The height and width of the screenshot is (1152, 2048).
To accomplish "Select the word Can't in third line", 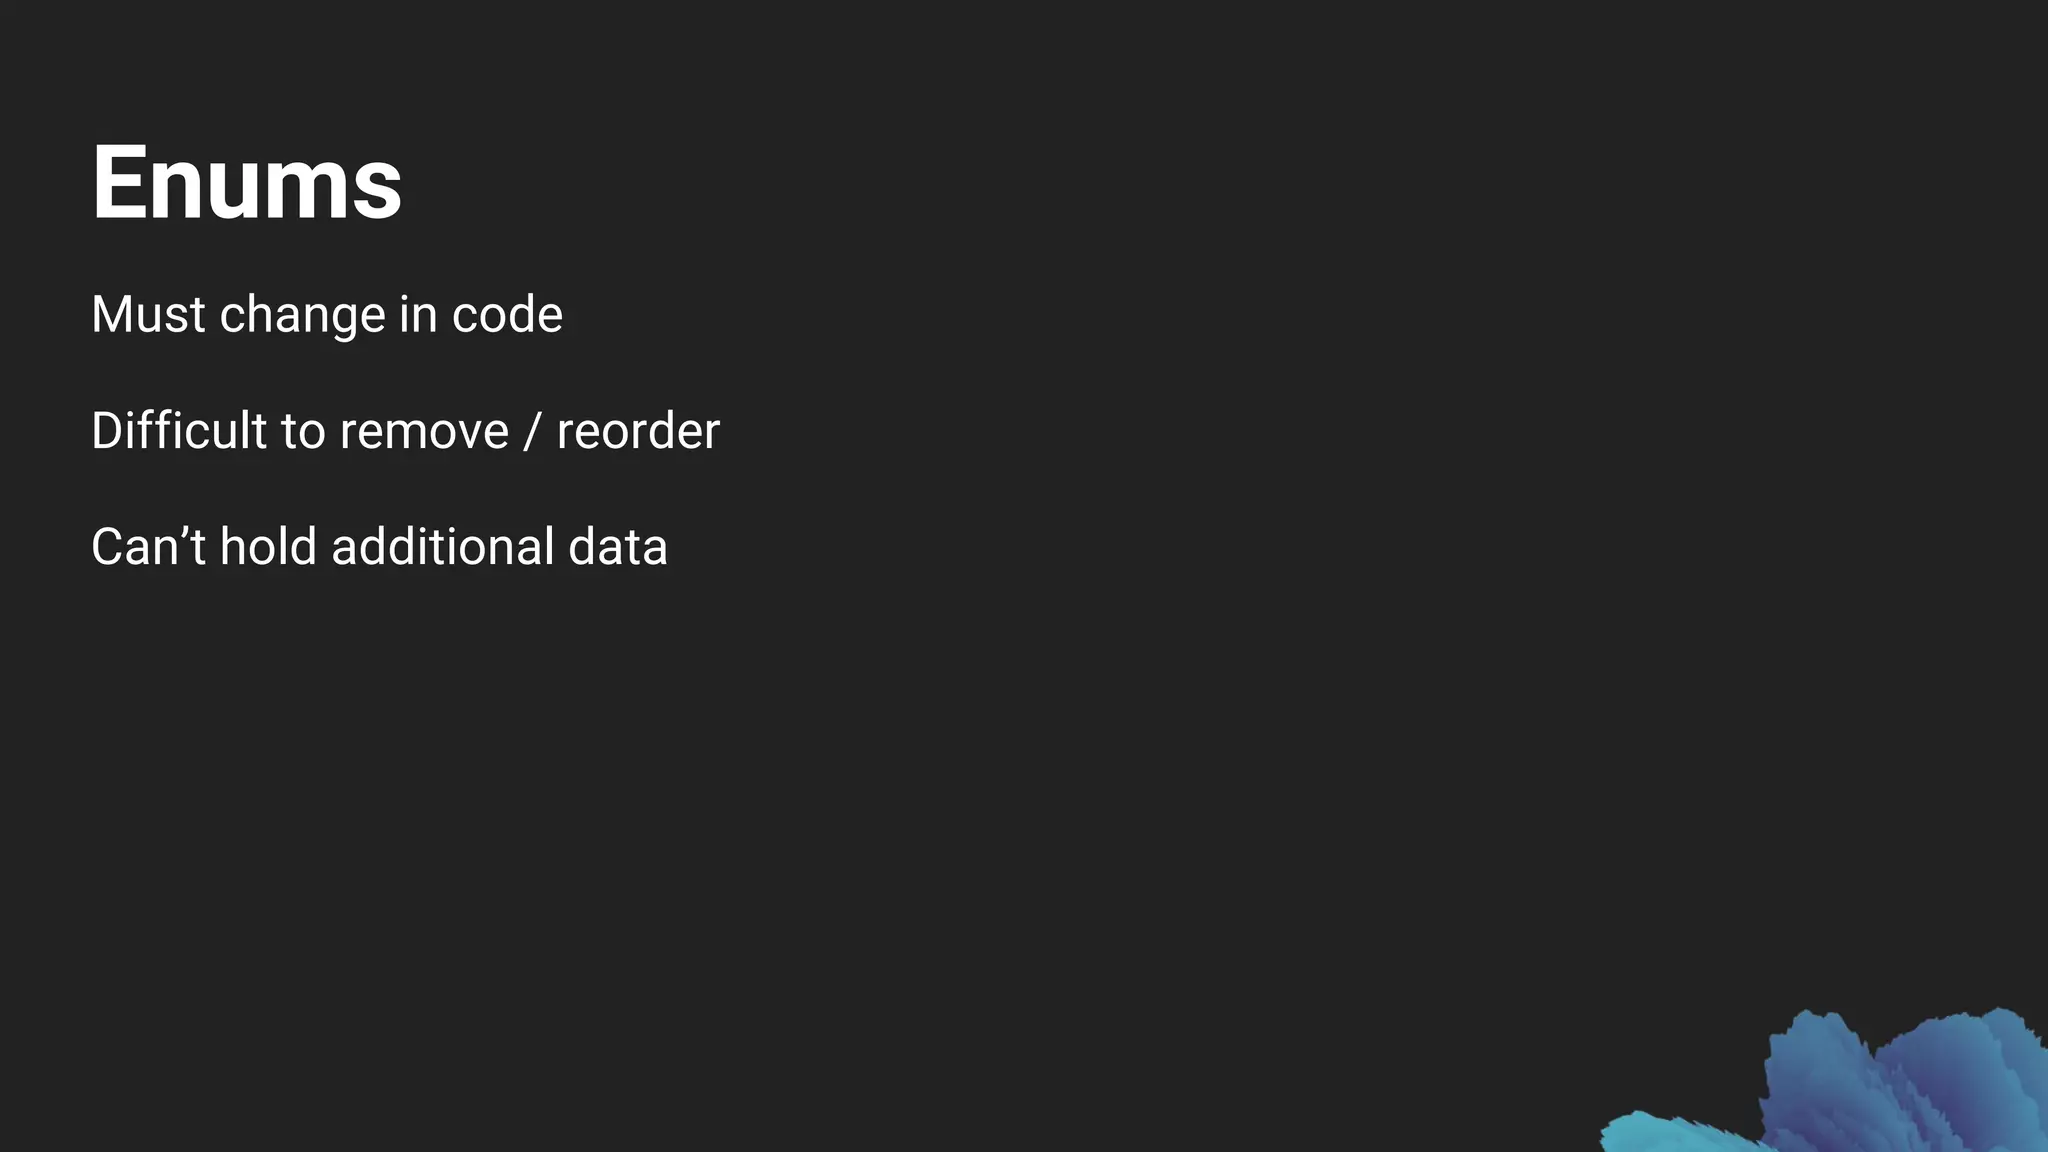I will click(148, 547).
